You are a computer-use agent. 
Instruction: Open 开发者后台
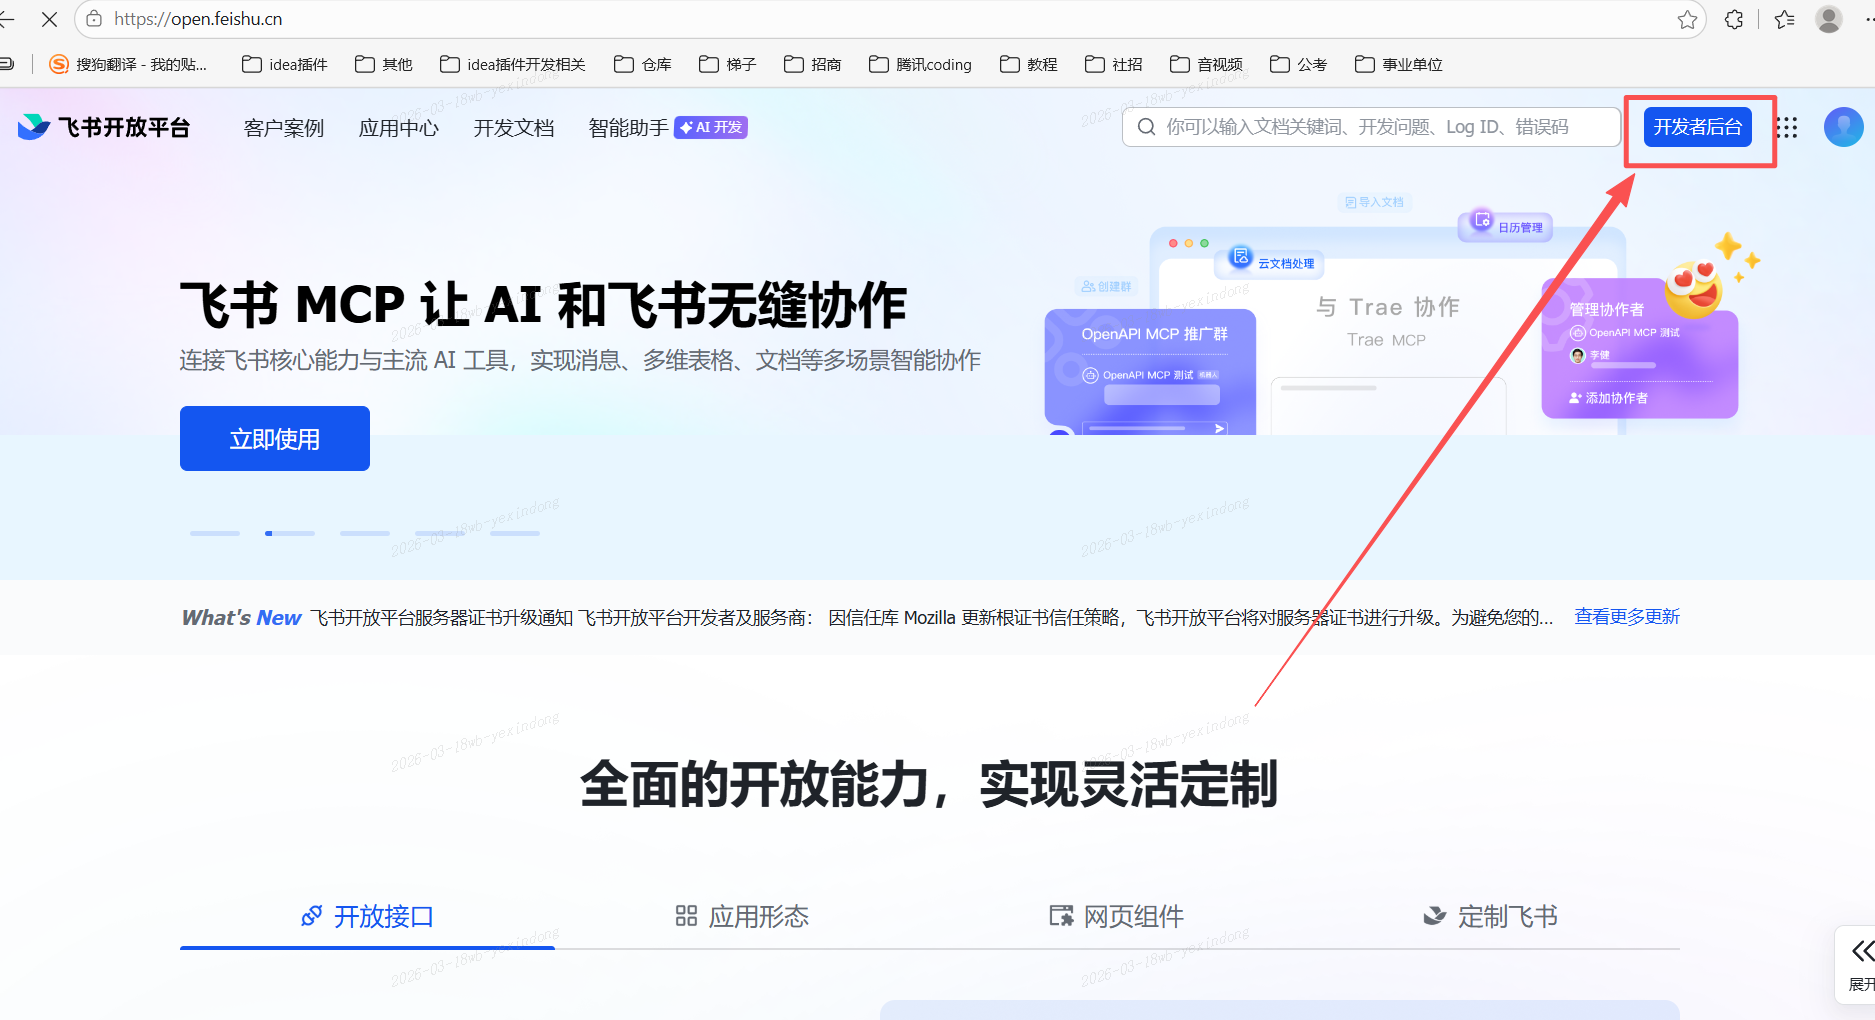[x=1697, y=126]
